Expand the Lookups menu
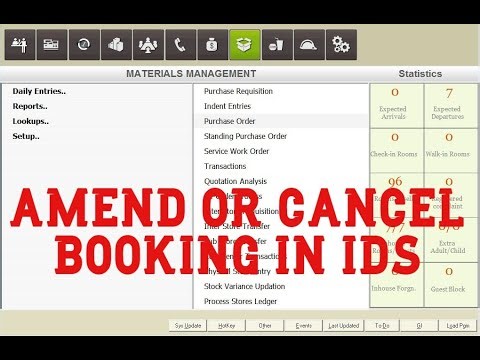Viewport: 480px width, 360px height. 31,121
